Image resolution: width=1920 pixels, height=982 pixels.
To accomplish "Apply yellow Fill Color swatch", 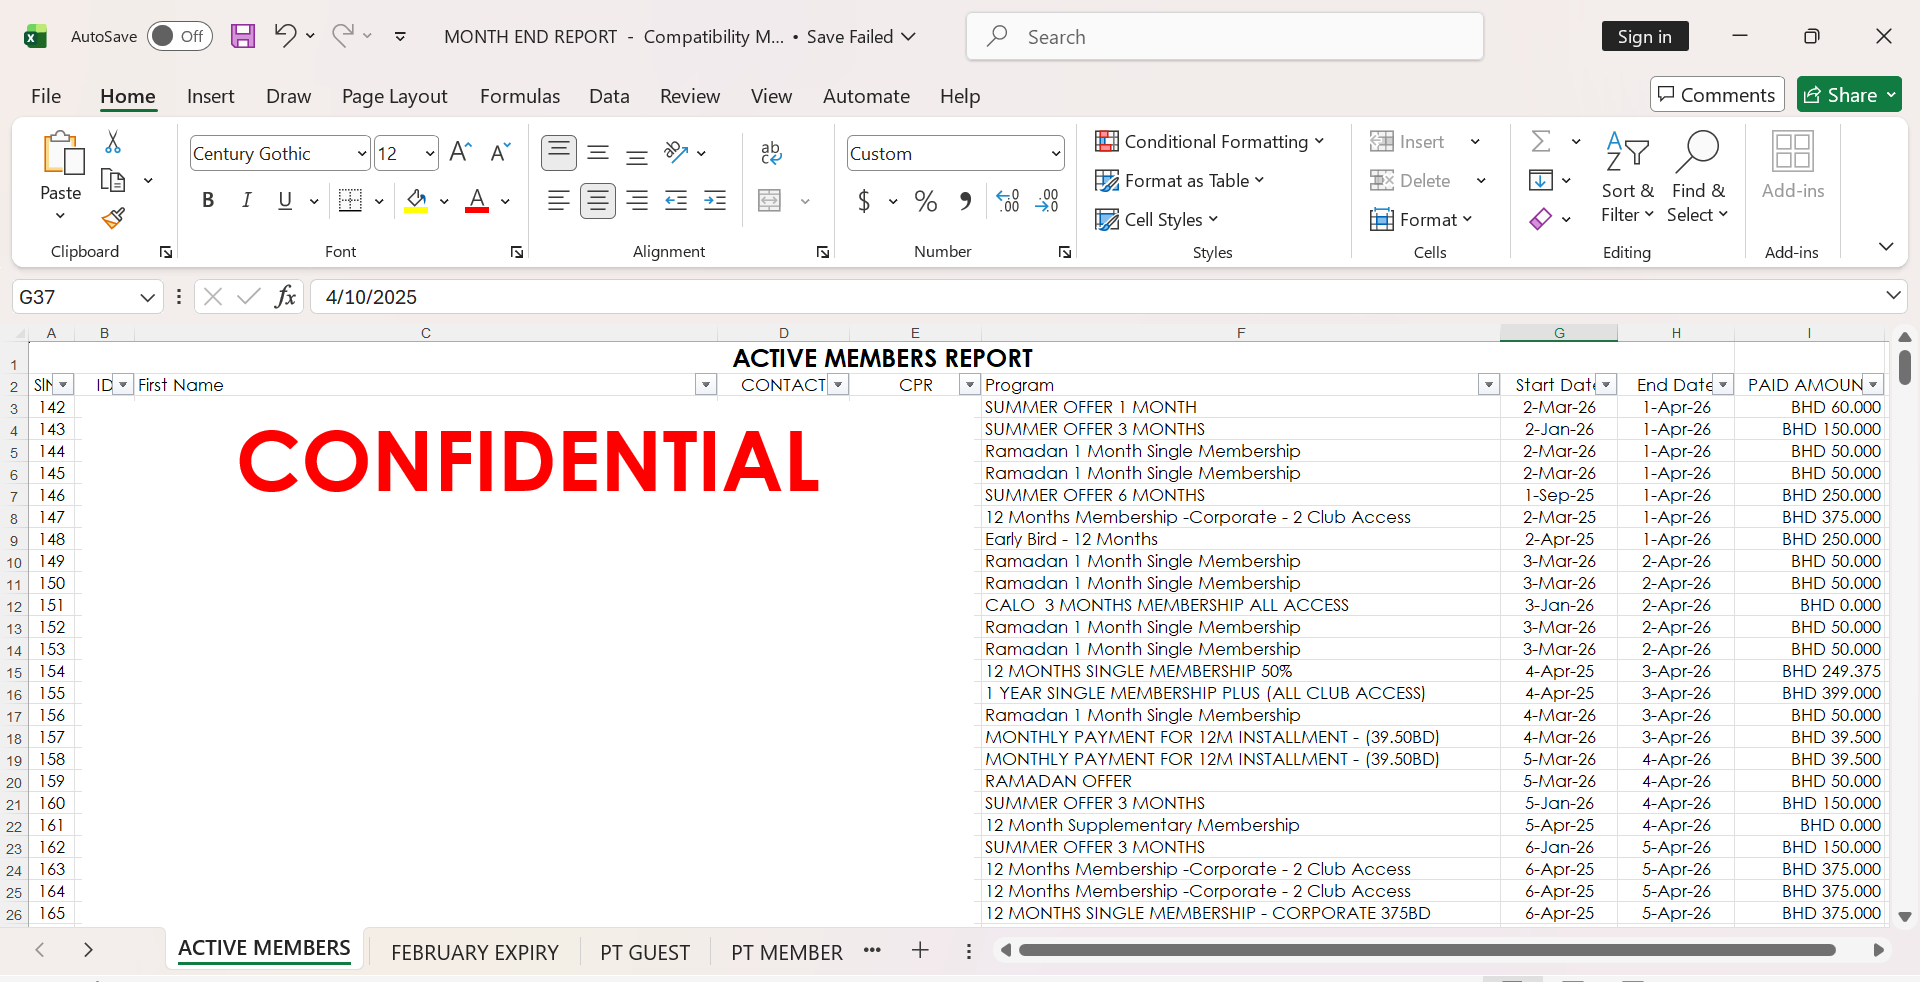I will click(416, 201).
